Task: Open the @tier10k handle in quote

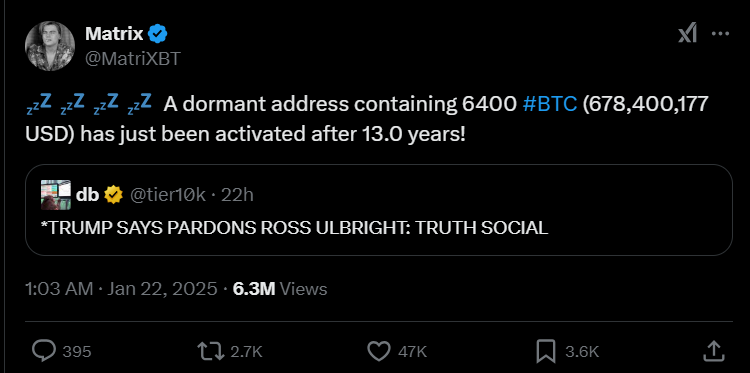Action: pyautogui.click(x=167, y=195)
